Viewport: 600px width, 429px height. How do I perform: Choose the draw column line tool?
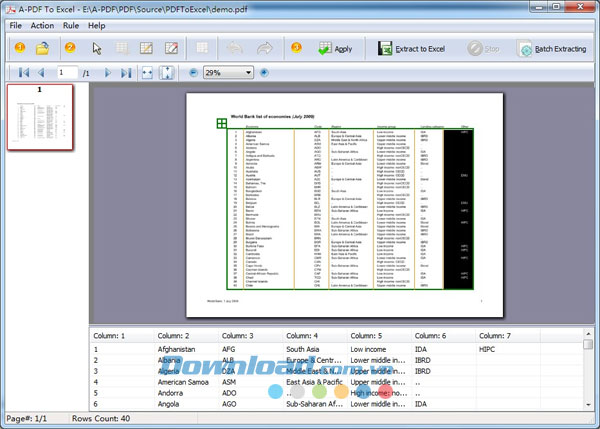(x=146, y=48)
